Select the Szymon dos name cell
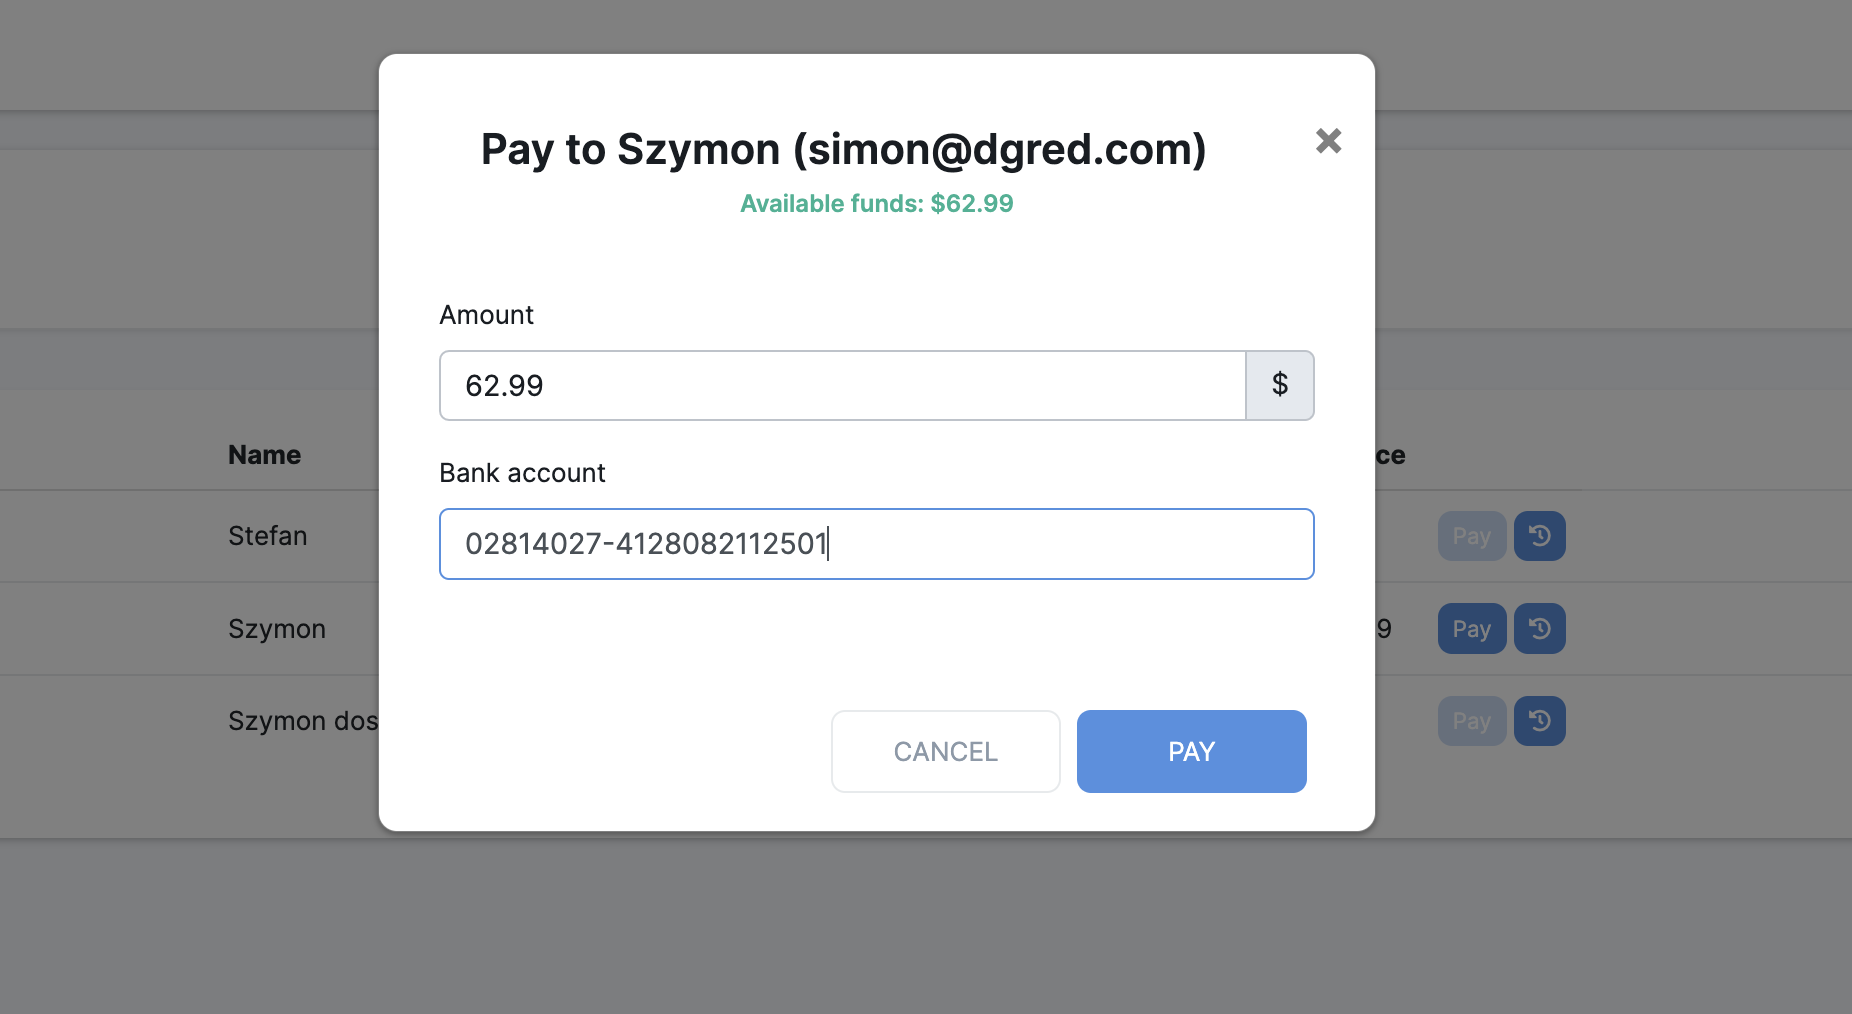Screen dimensions: 1852x1014 302,721
